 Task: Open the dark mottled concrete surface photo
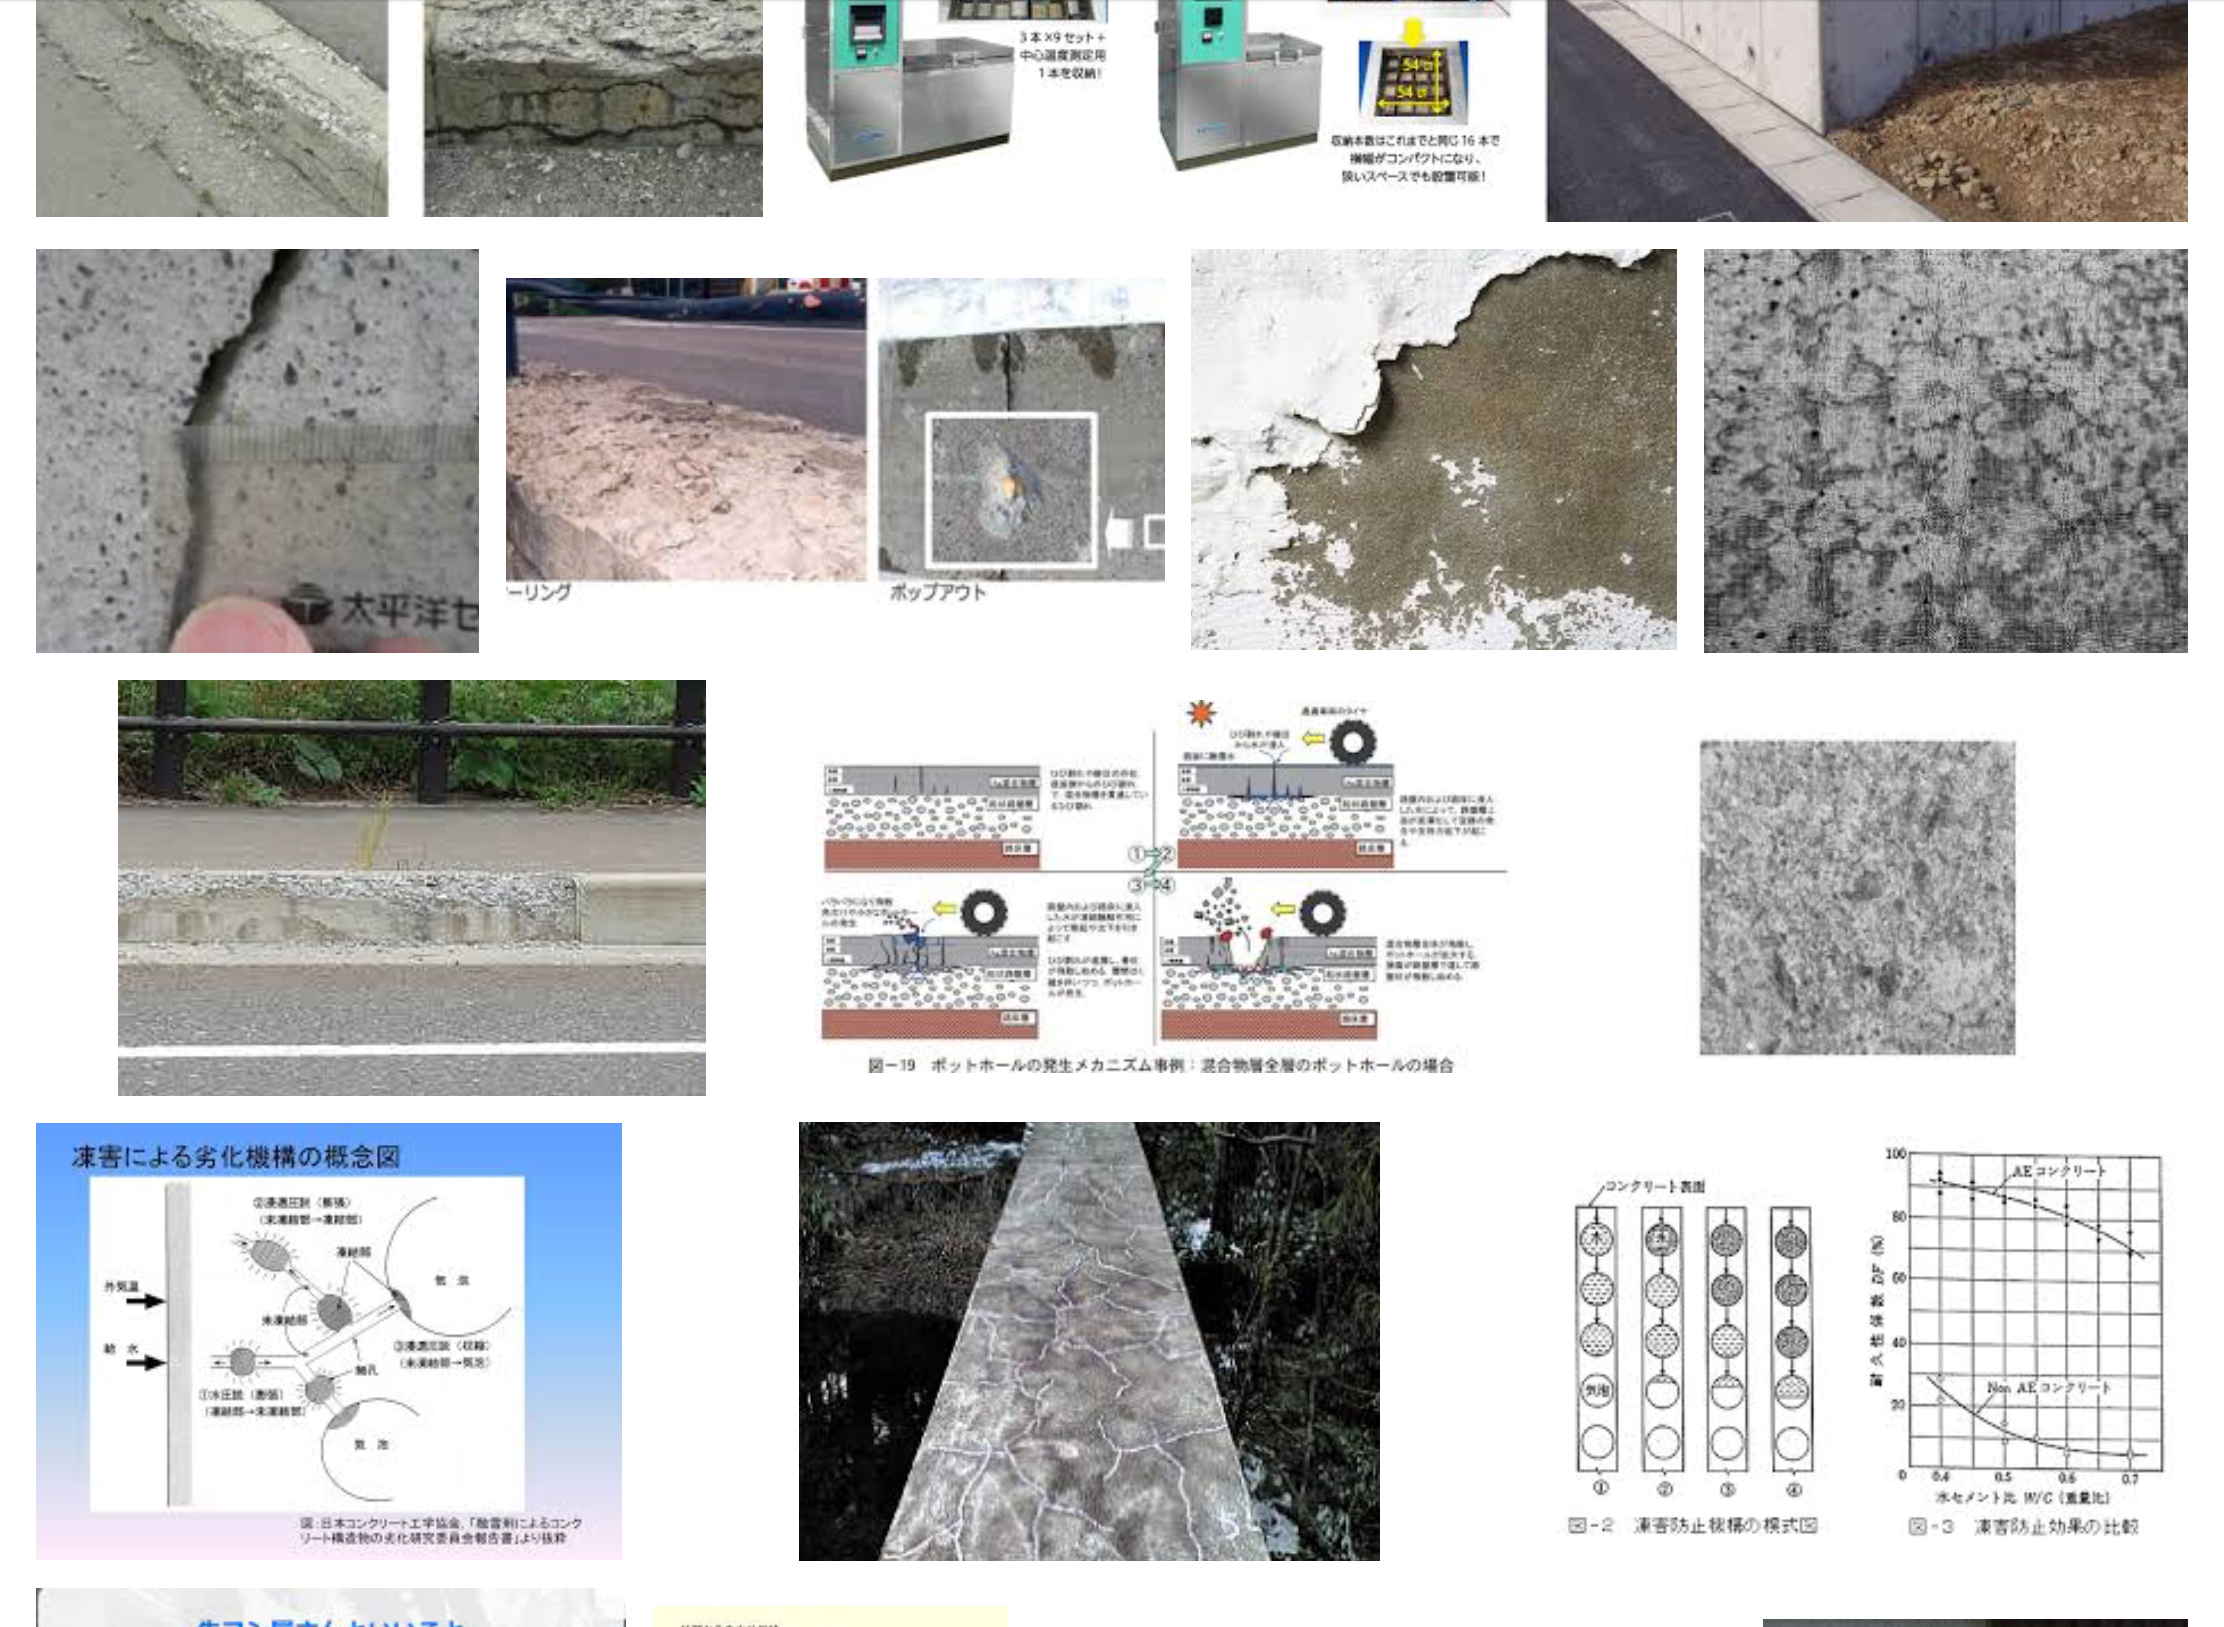click(1945, 451)
